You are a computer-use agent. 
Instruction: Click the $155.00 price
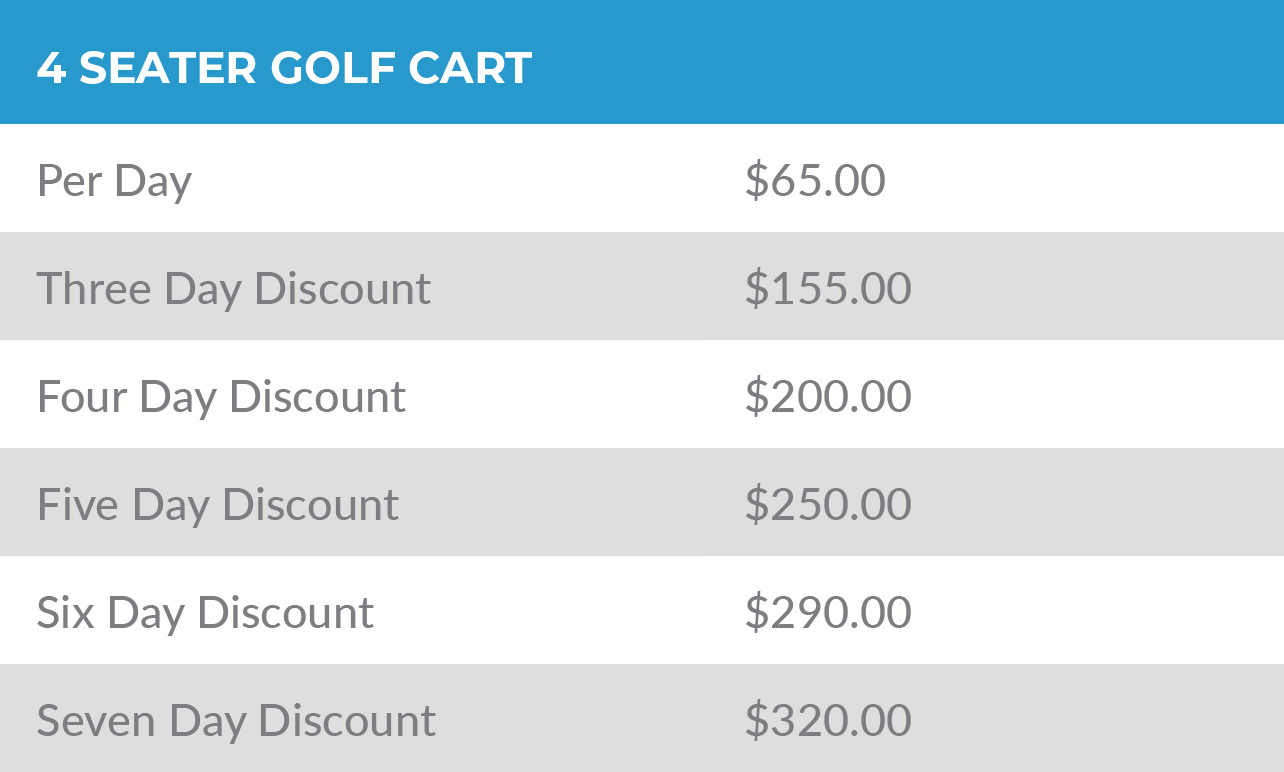pyautogui.click(x=828, y=289)
